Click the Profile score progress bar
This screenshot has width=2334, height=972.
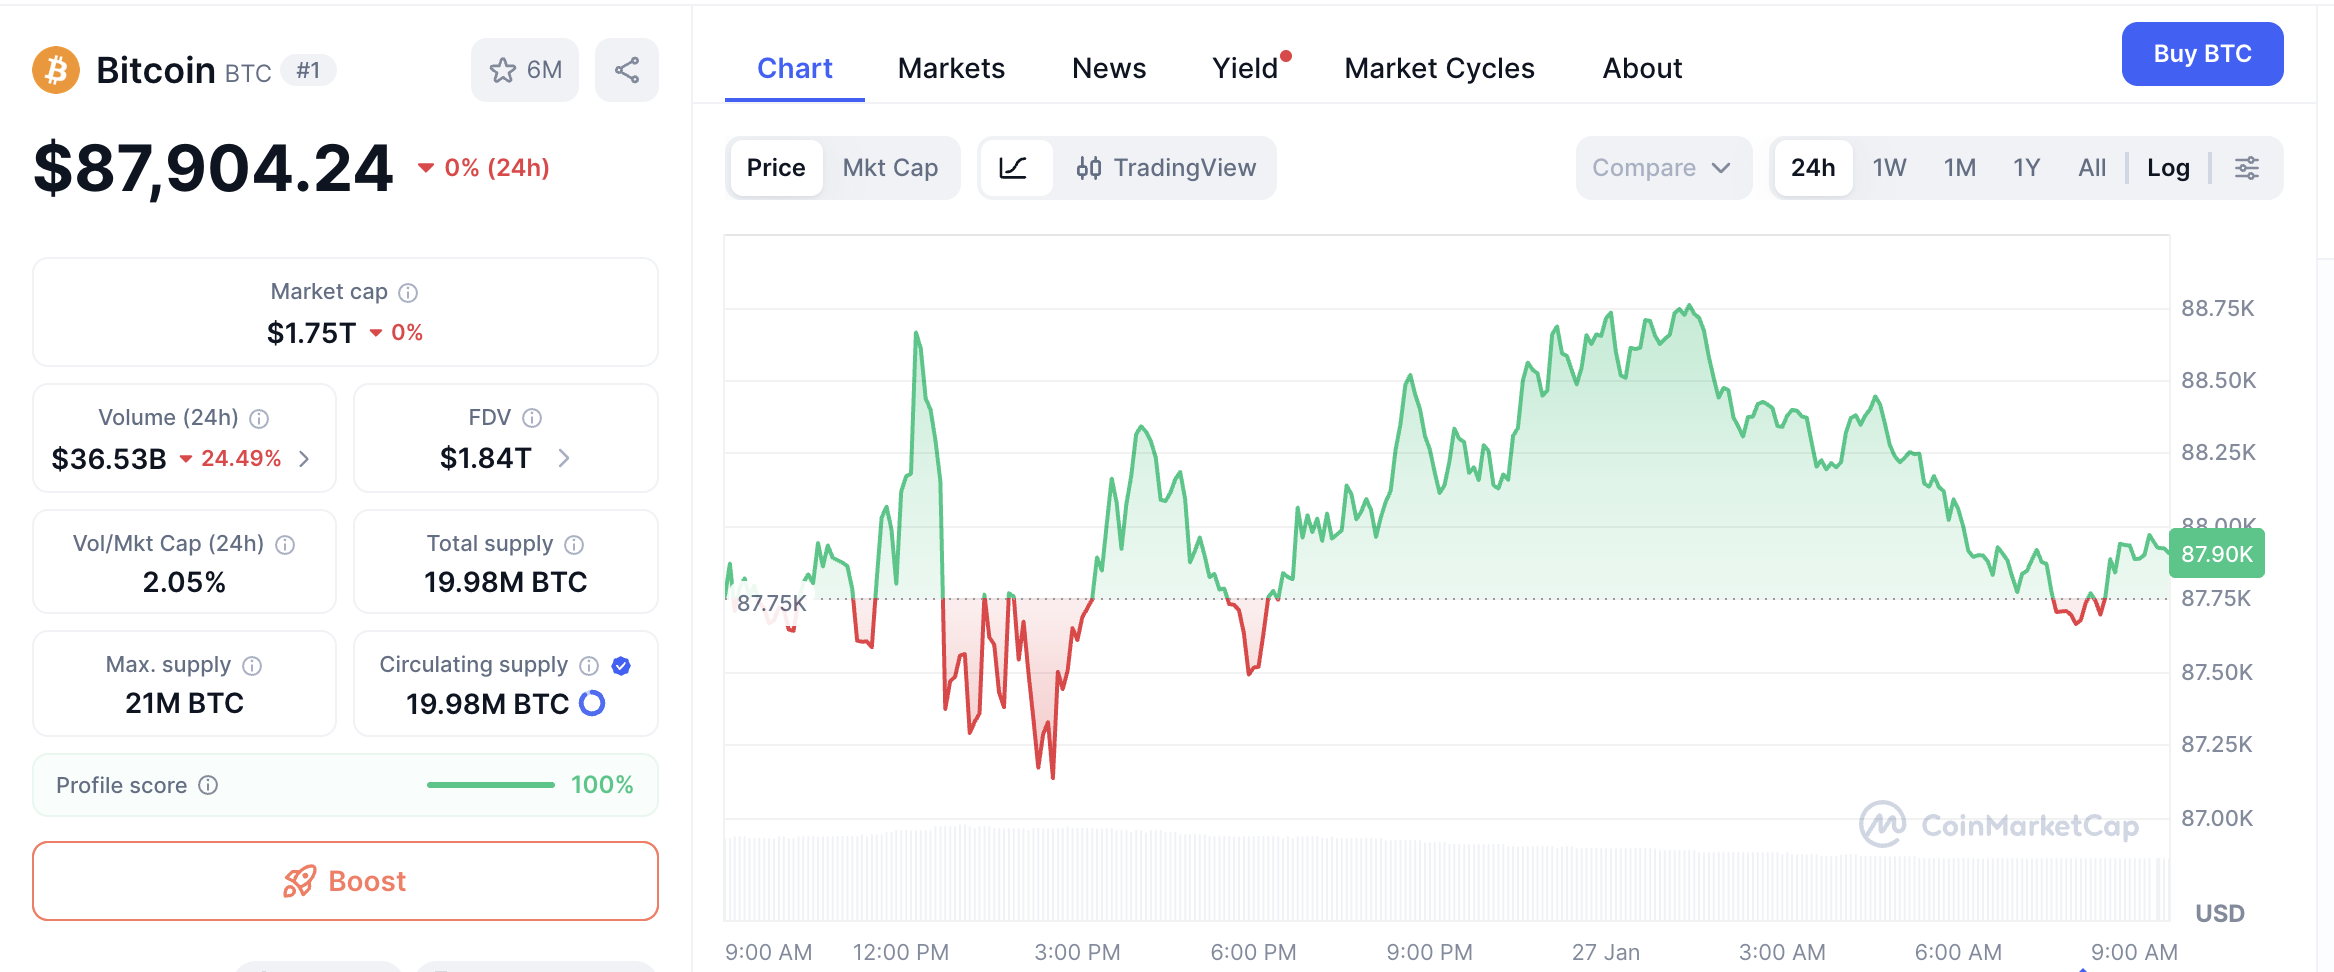[490, 786]
